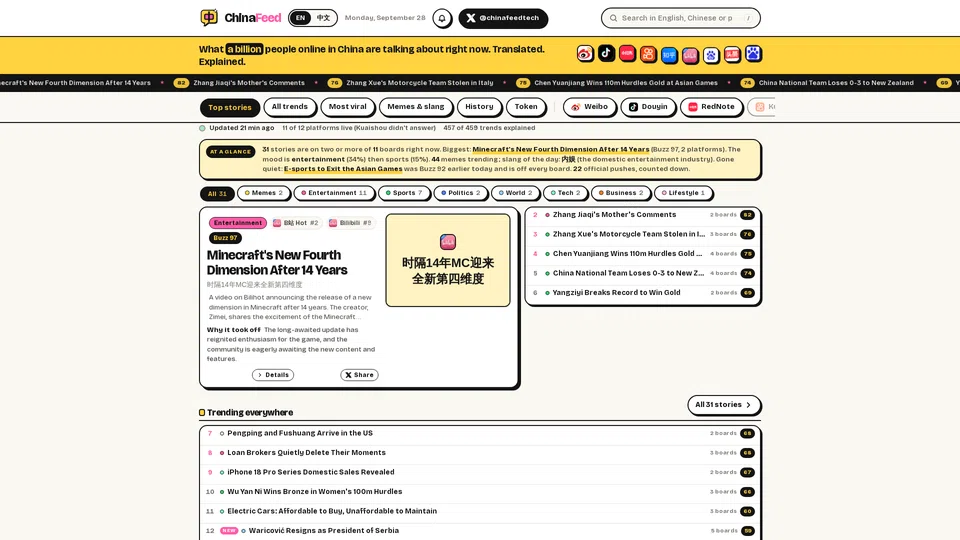Filter stories by World 2

click(515, 193)
